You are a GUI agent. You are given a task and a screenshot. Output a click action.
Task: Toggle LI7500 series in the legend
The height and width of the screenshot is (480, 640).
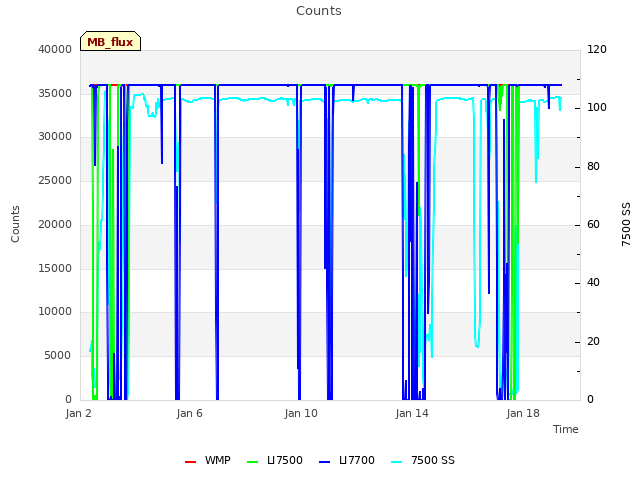tap(275, 460)
